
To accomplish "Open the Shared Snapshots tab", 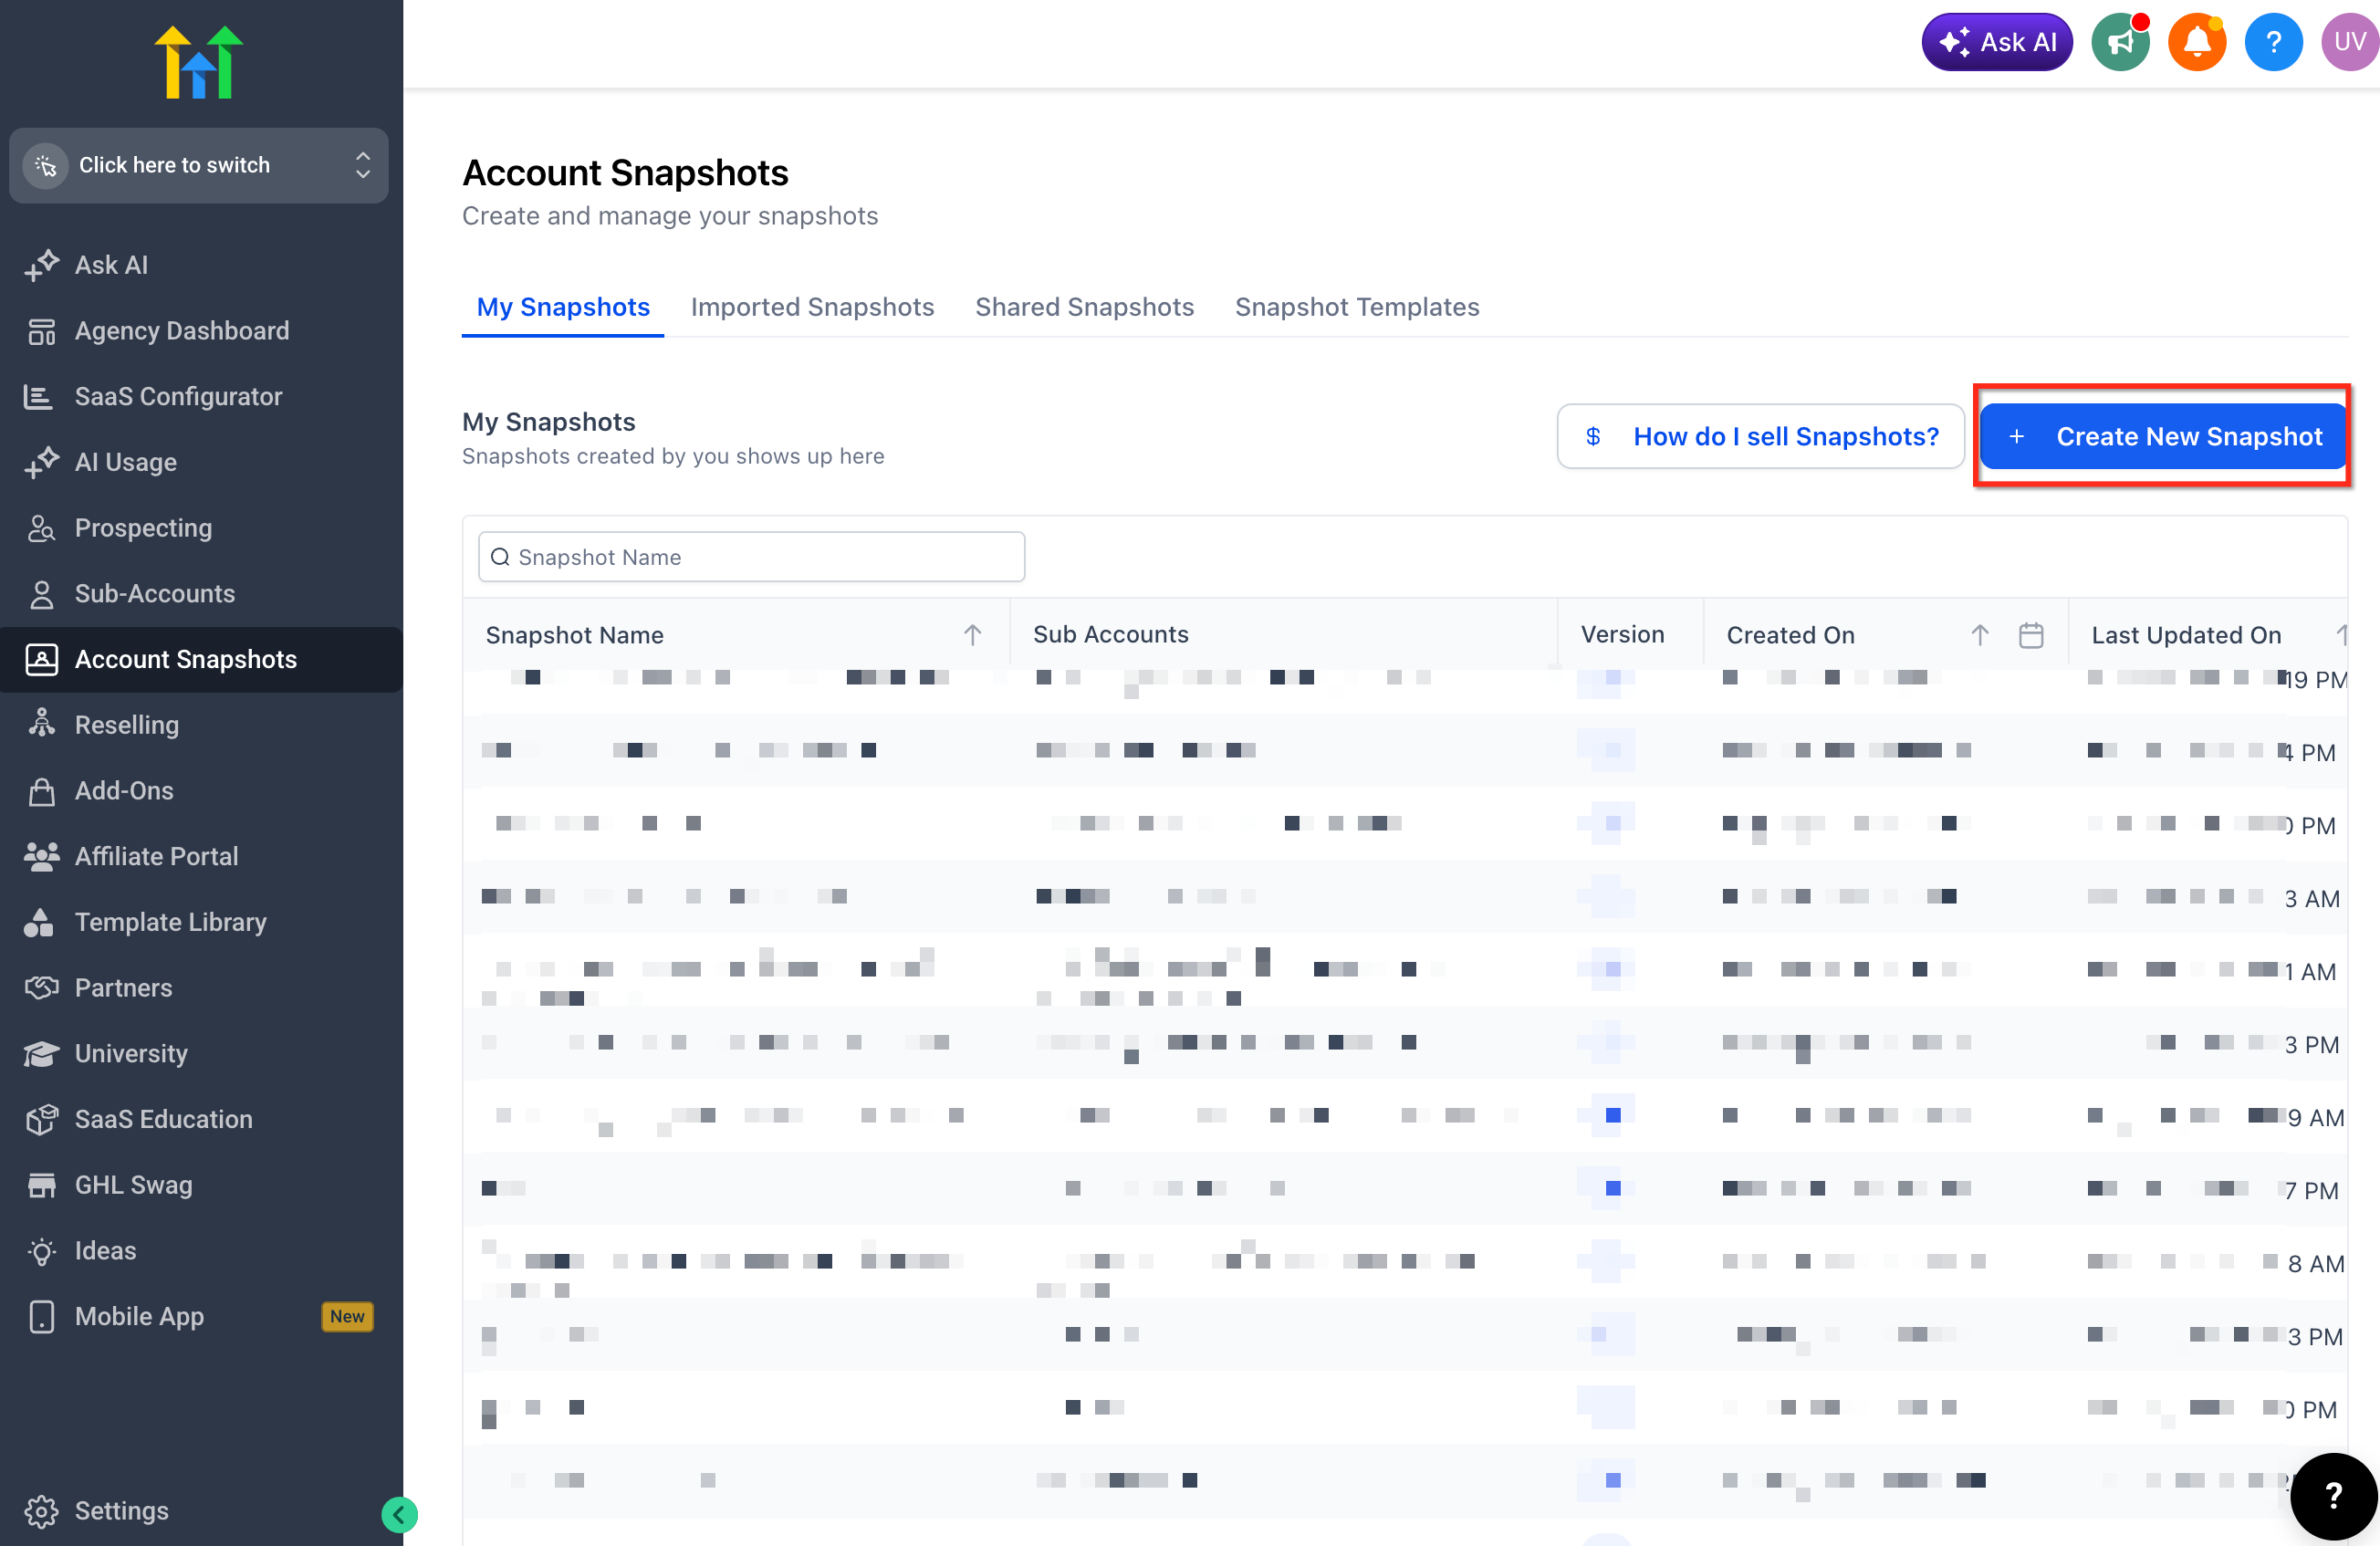I will (x=1084, y=307).
